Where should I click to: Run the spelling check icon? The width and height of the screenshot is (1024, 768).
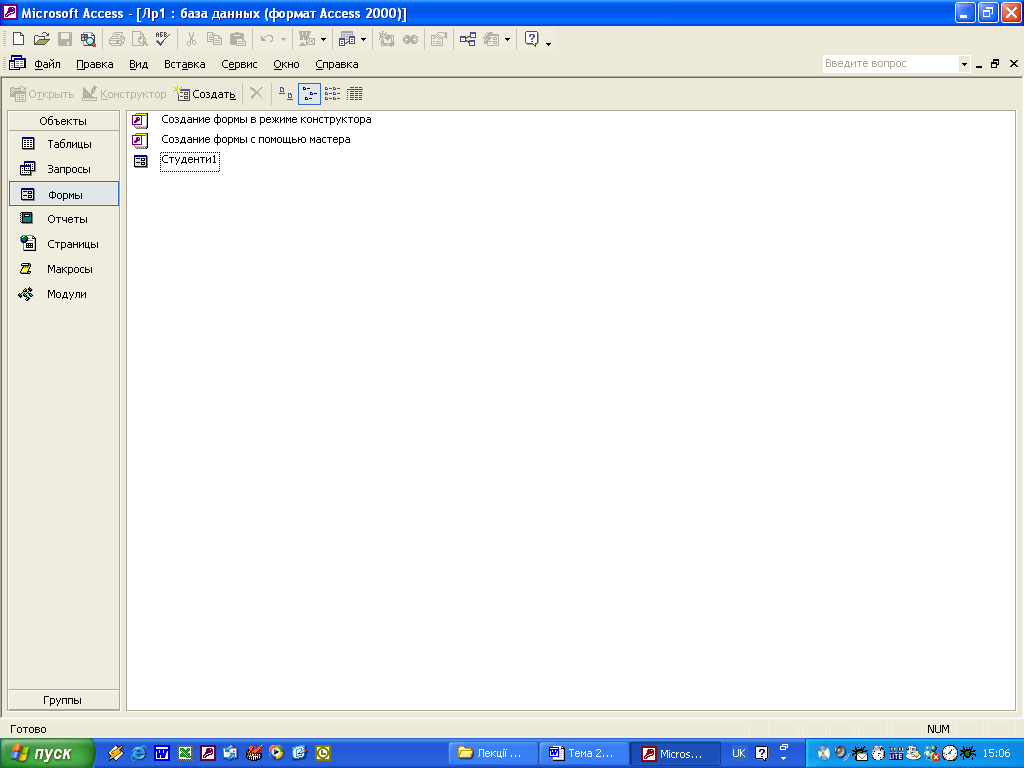(163, 39)
